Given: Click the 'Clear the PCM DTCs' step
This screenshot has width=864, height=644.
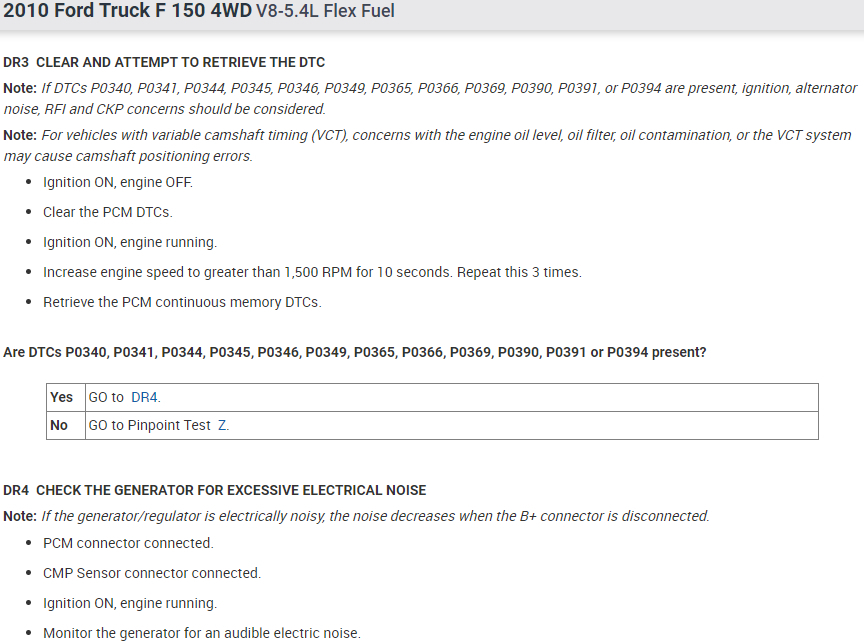Looking at the screenshot, I should point(108,212).
